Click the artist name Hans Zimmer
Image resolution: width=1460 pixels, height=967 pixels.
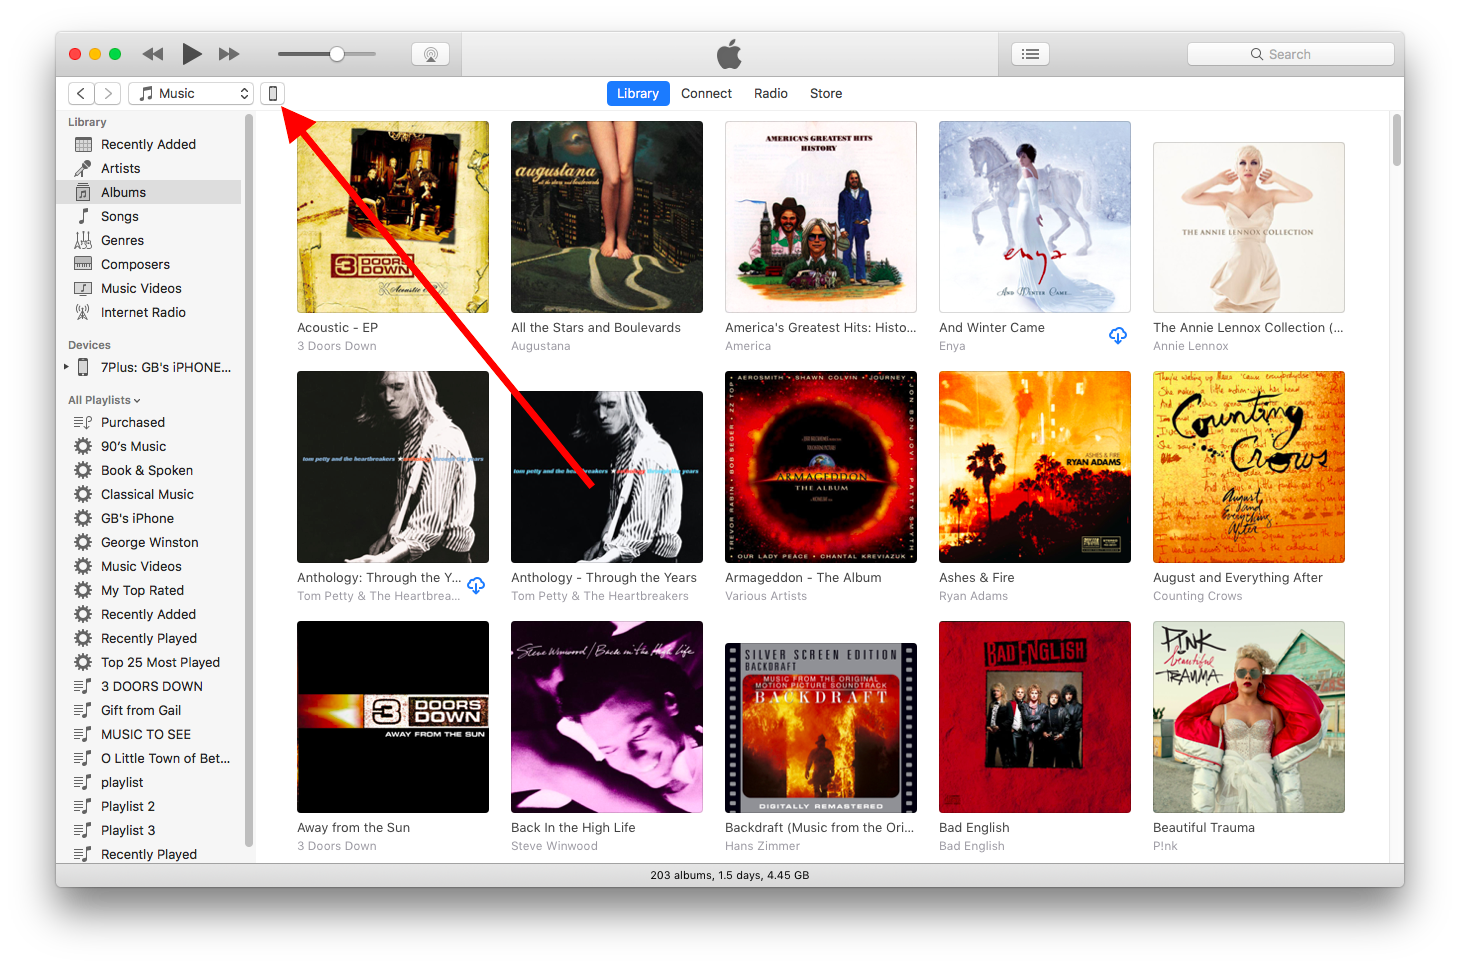pyautogui.click(x=762, y=846)
